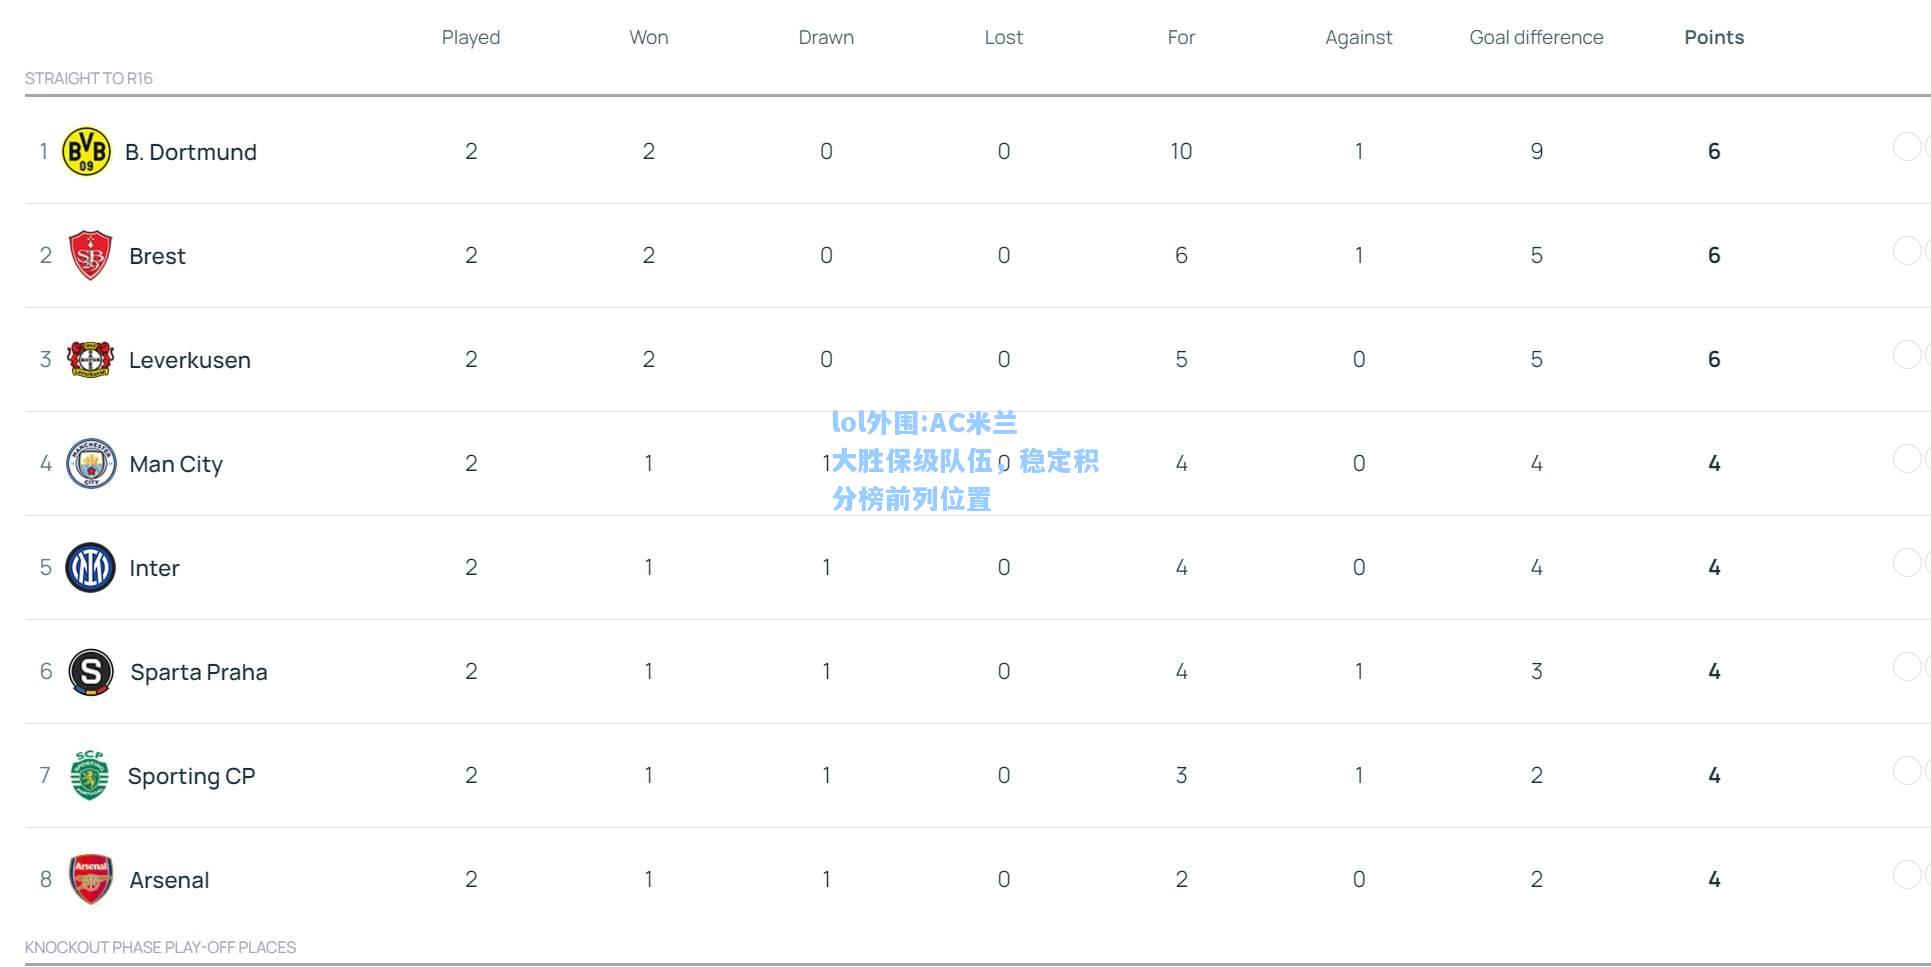Click the Goal difference column header
This screenshot has width=1931, height=967.
[1536, 37]
